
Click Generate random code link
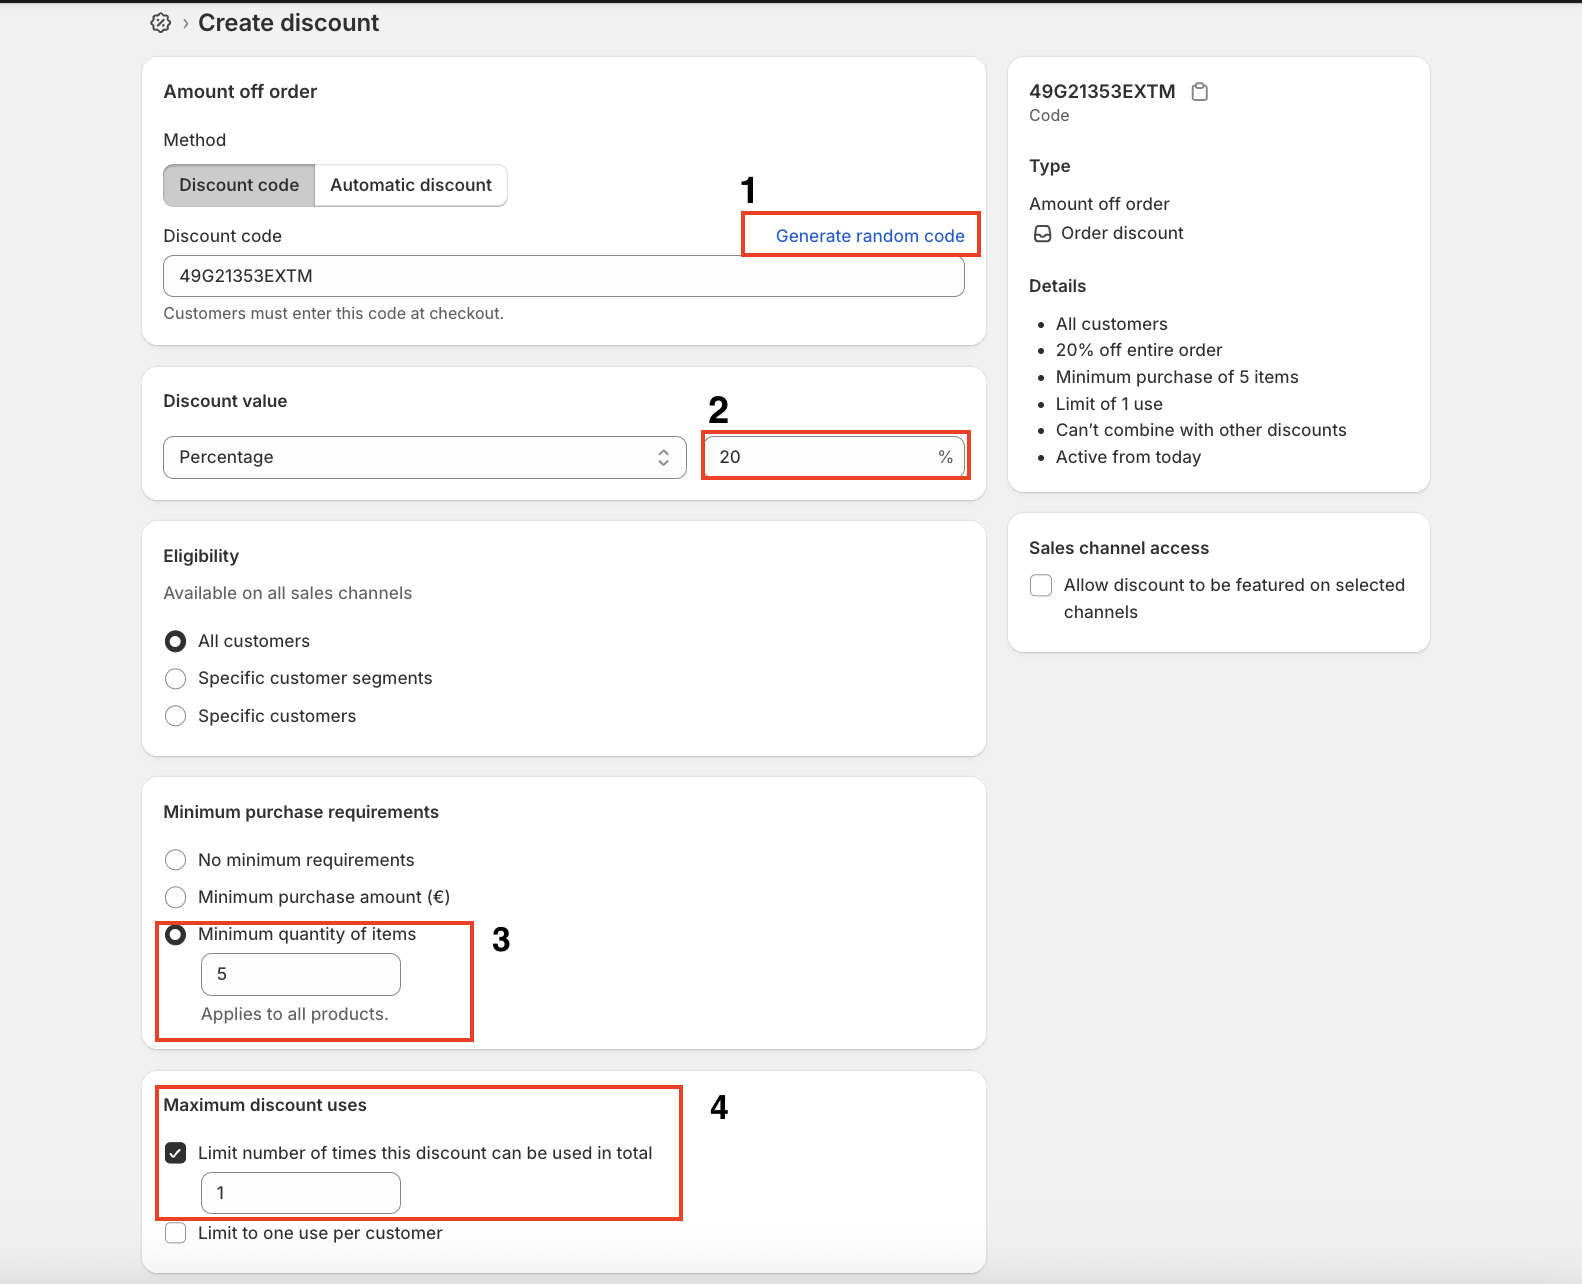[x=869, y=236]
